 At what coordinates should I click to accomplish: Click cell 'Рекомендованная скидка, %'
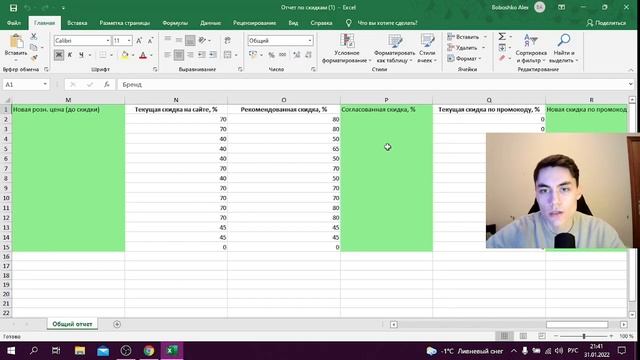[x=284, y=109]
